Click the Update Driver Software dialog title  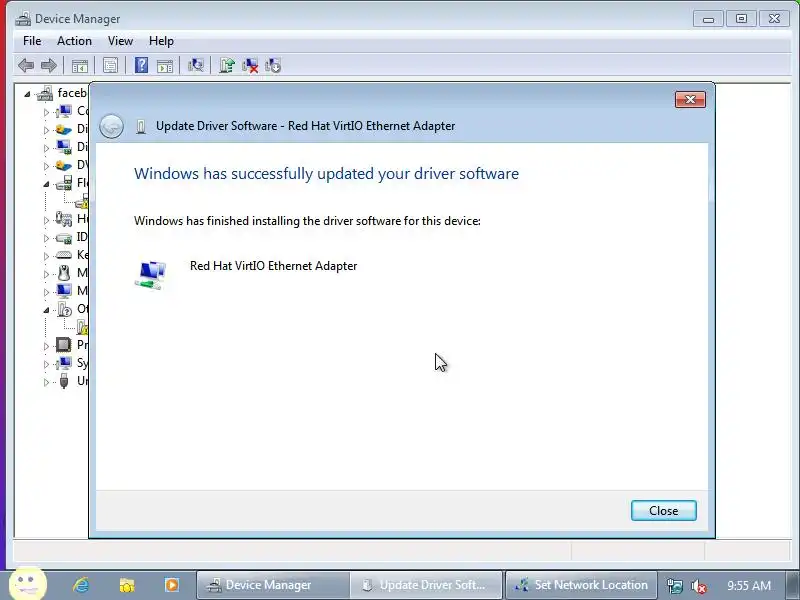pos(305,126)
